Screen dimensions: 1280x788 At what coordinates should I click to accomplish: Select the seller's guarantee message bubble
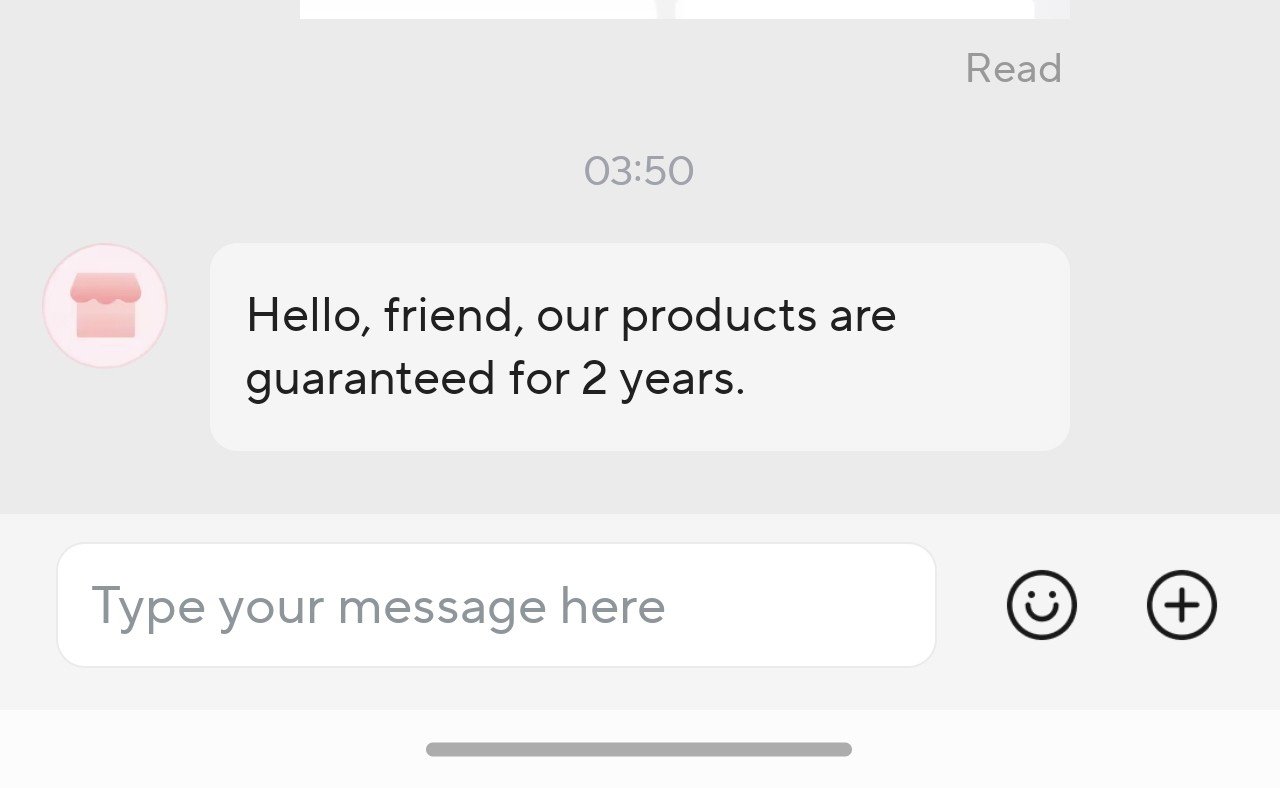639,347
